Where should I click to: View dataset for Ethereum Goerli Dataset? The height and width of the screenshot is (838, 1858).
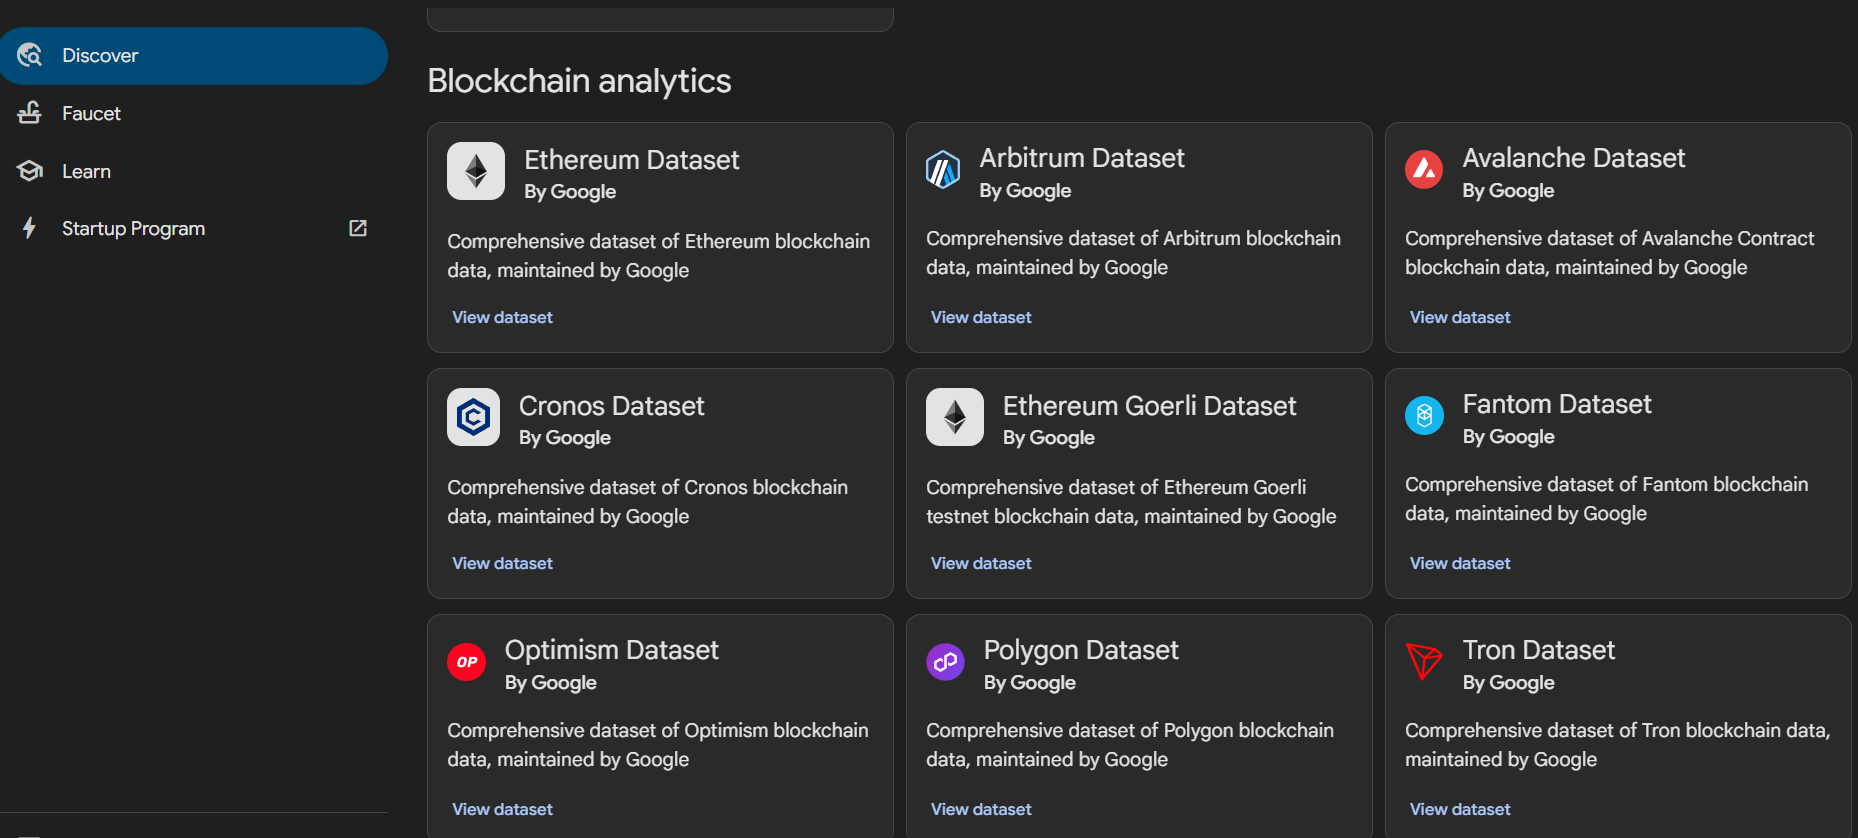point(981,563)
